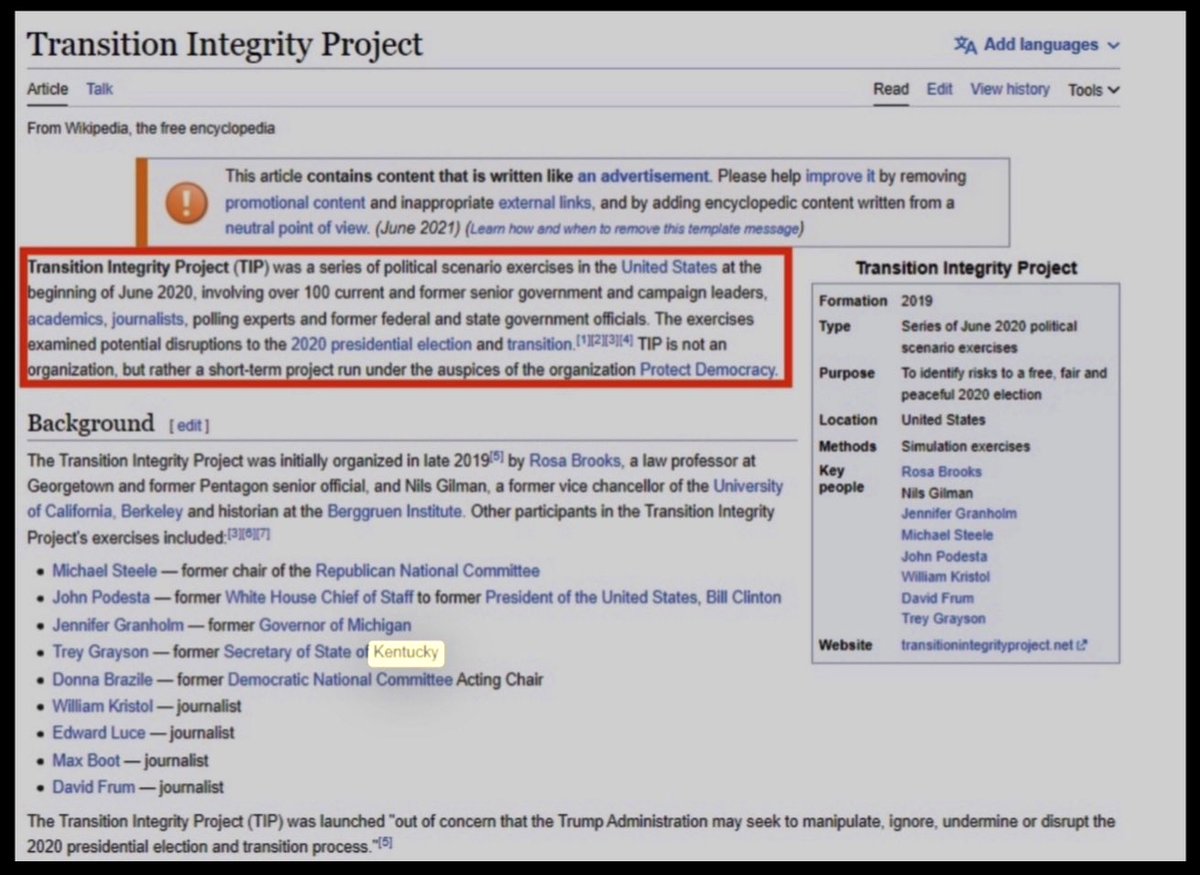Edit the Background section
Screen dimensions: 1200x875
[189, 425]
